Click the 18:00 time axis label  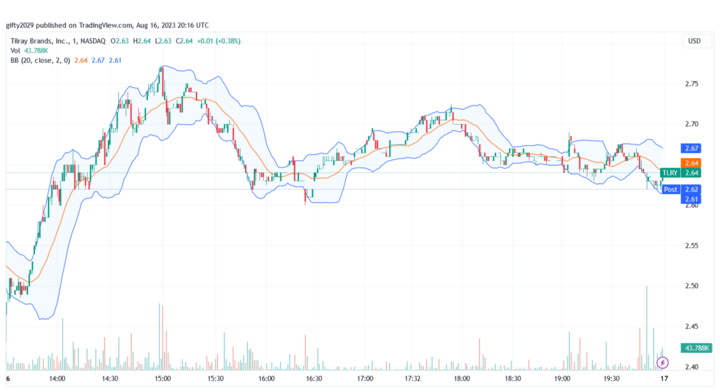462,379
